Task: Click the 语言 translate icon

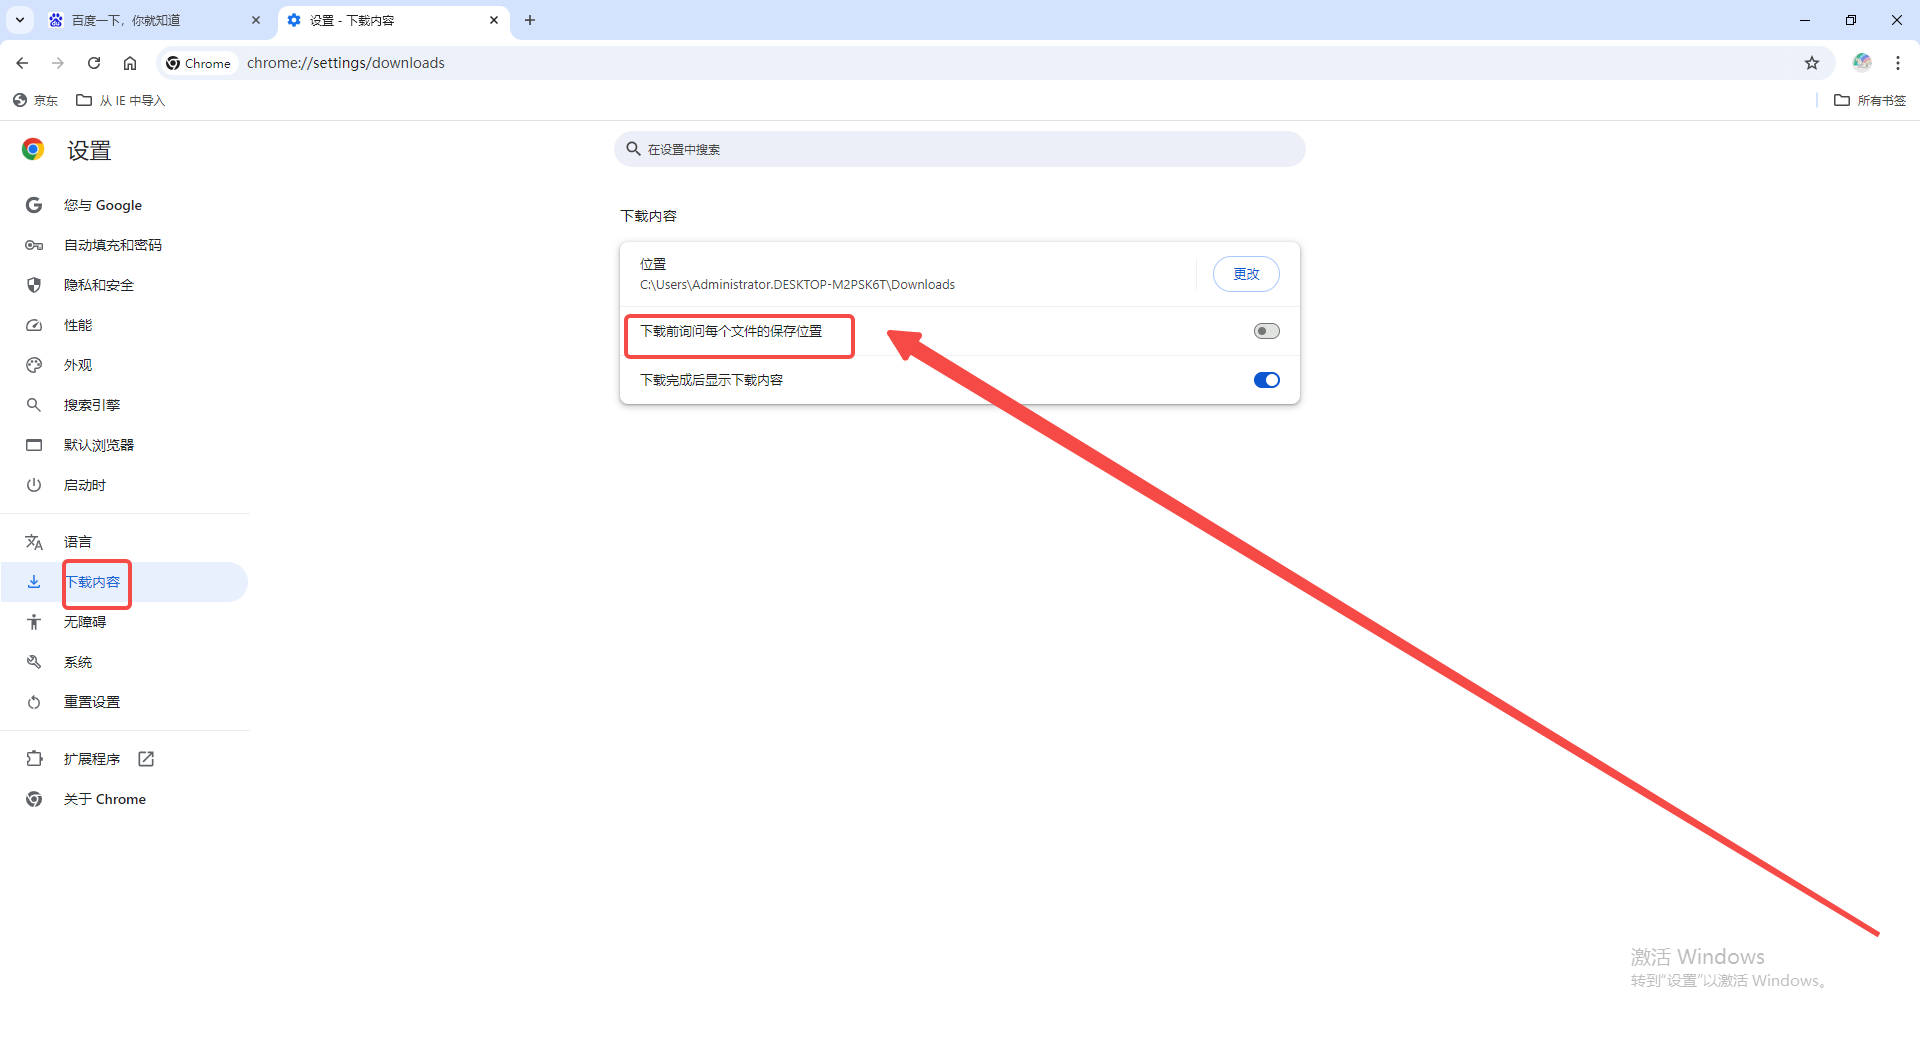Action: [34, 542]
